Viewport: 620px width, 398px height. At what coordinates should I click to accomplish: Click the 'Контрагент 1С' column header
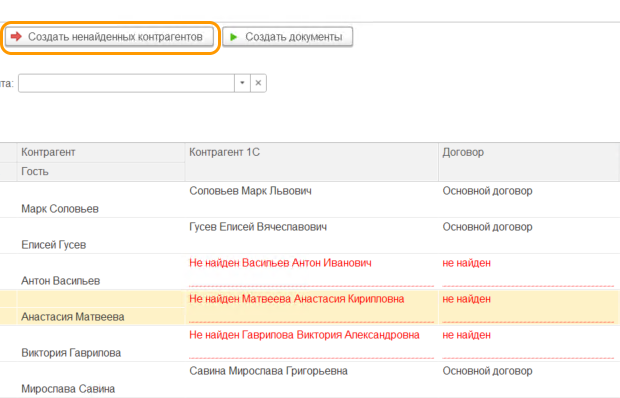(312, 162)
